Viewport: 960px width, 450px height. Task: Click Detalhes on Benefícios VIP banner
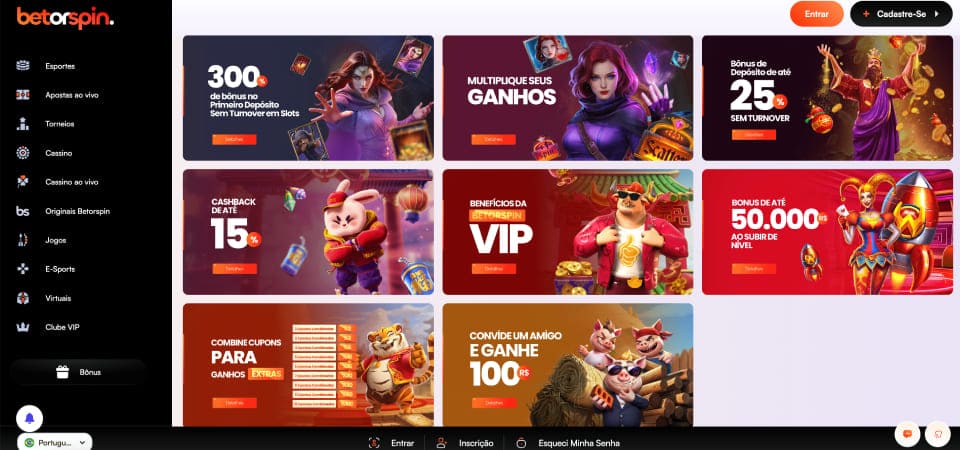point(493,269)
